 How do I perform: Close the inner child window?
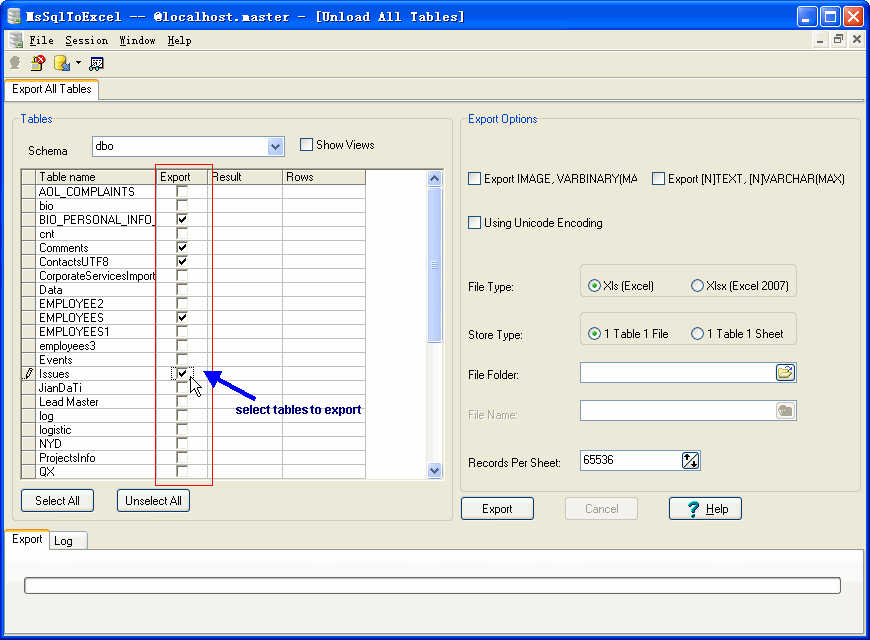coord(857,39)
